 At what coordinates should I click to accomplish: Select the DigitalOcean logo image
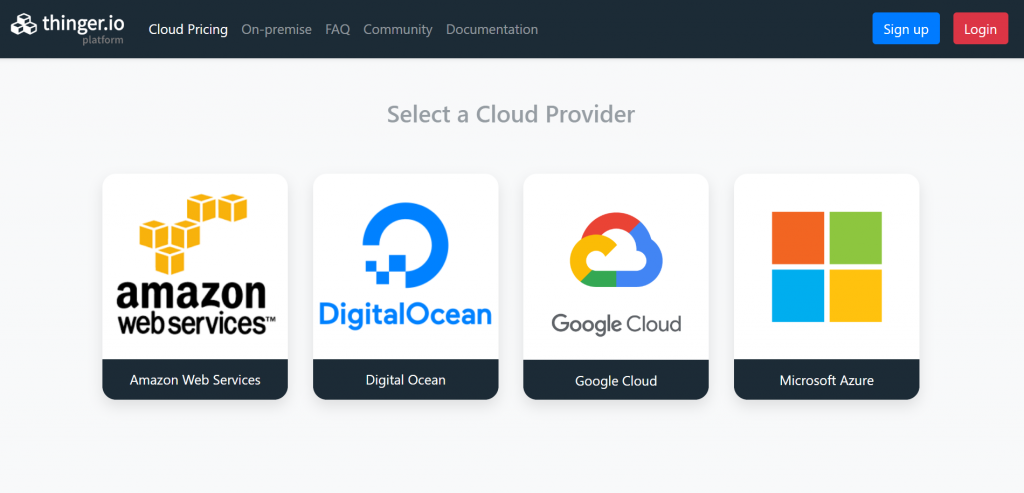[x=406, y=264]
